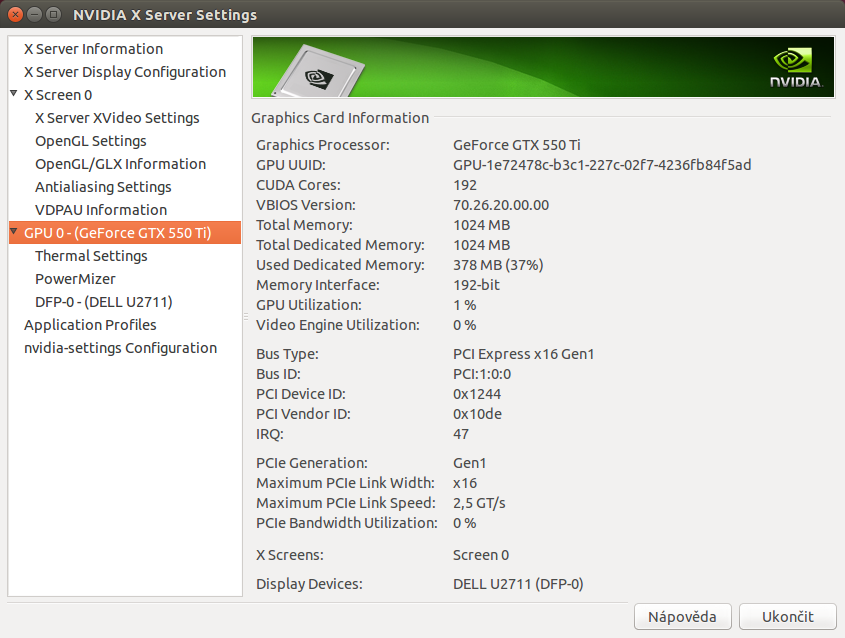Viewport: 845px width, 638px height.
Task: Click the 'GeForce GTX 550 Ti' processor value
Action: pos(516,145)
